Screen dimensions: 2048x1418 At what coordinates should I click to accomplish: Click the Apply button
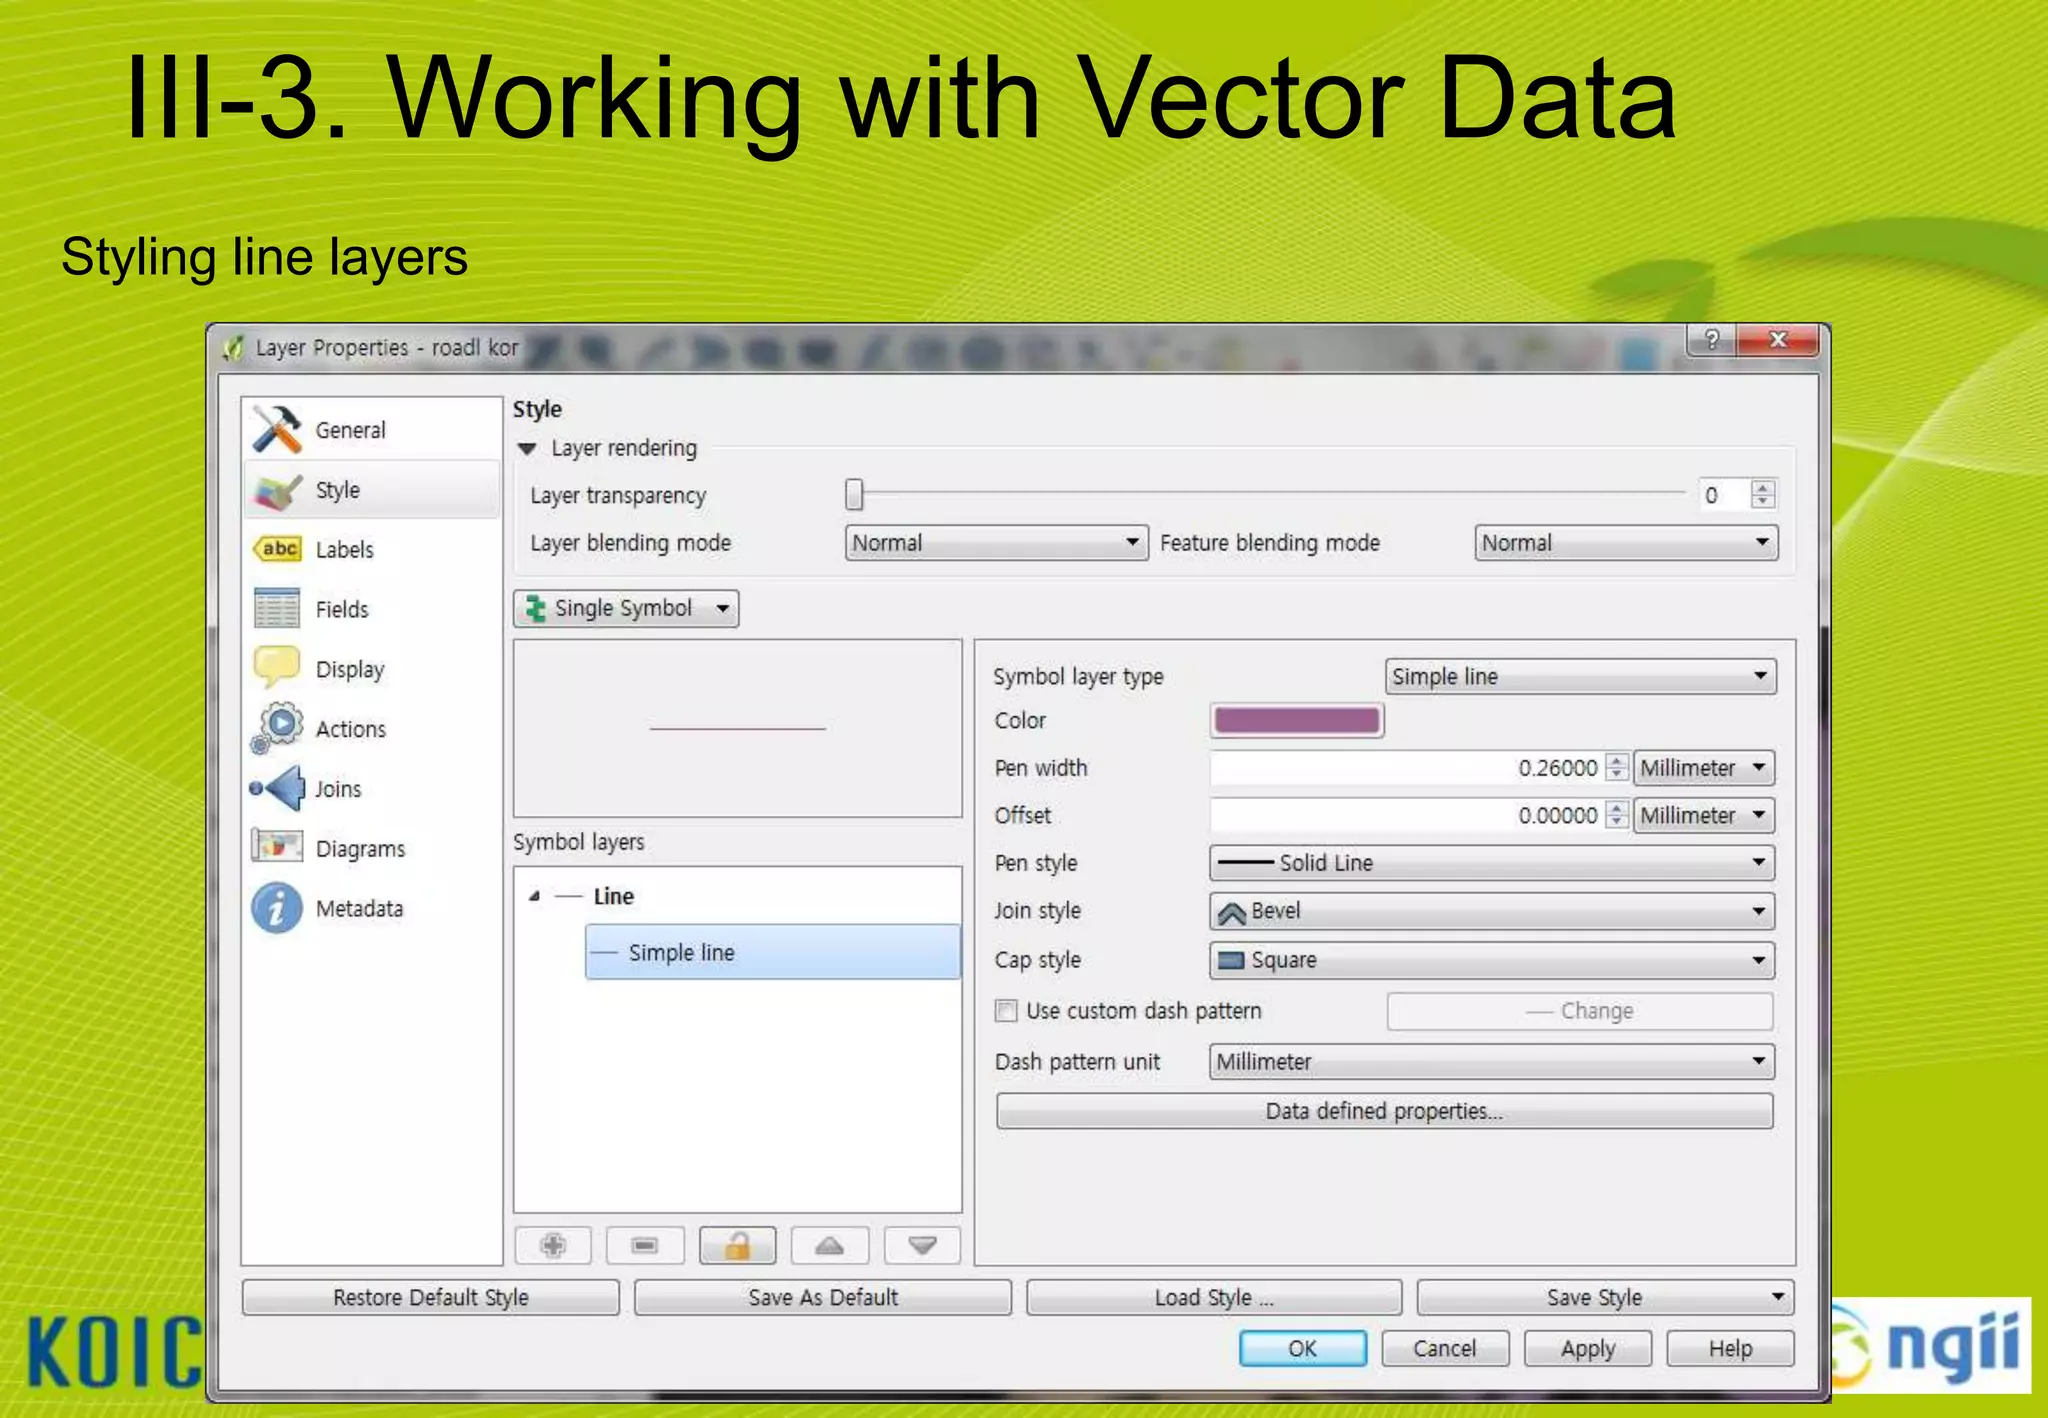[x=1588, y=1348]
